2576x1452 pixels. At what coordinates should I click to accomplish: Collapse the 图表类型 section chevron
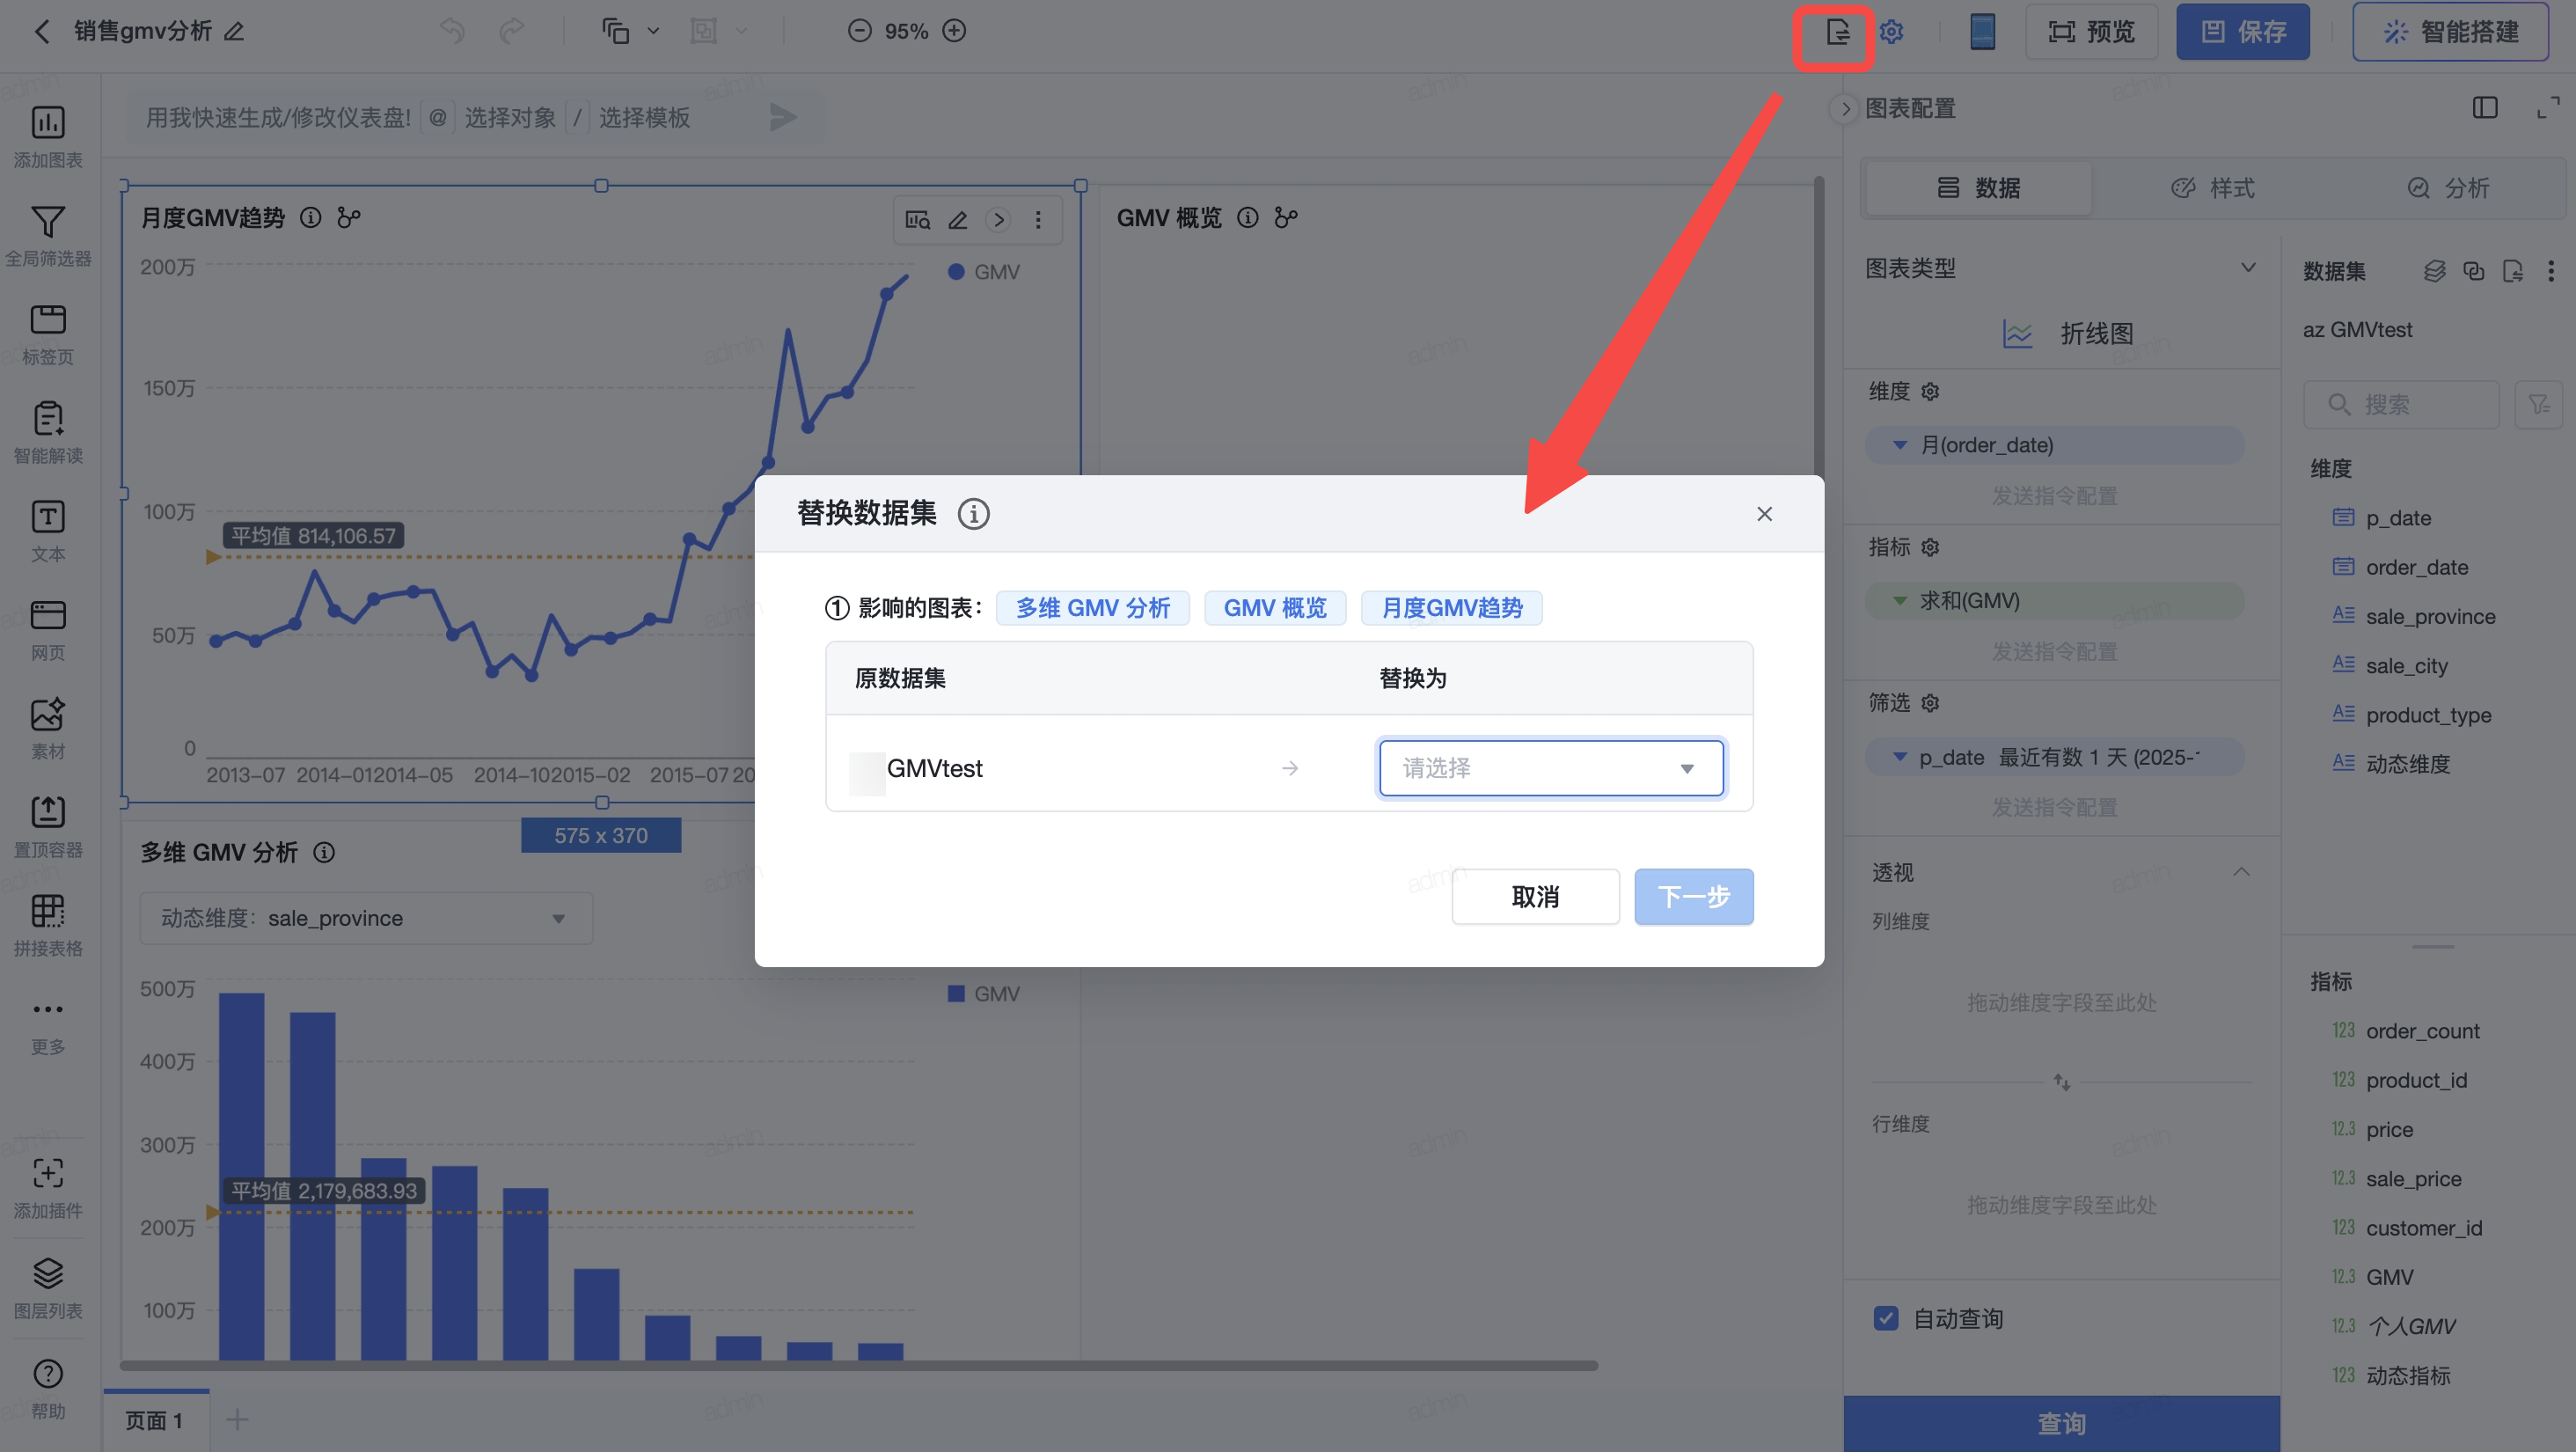pyautogui.click(x=2248, y=268)
